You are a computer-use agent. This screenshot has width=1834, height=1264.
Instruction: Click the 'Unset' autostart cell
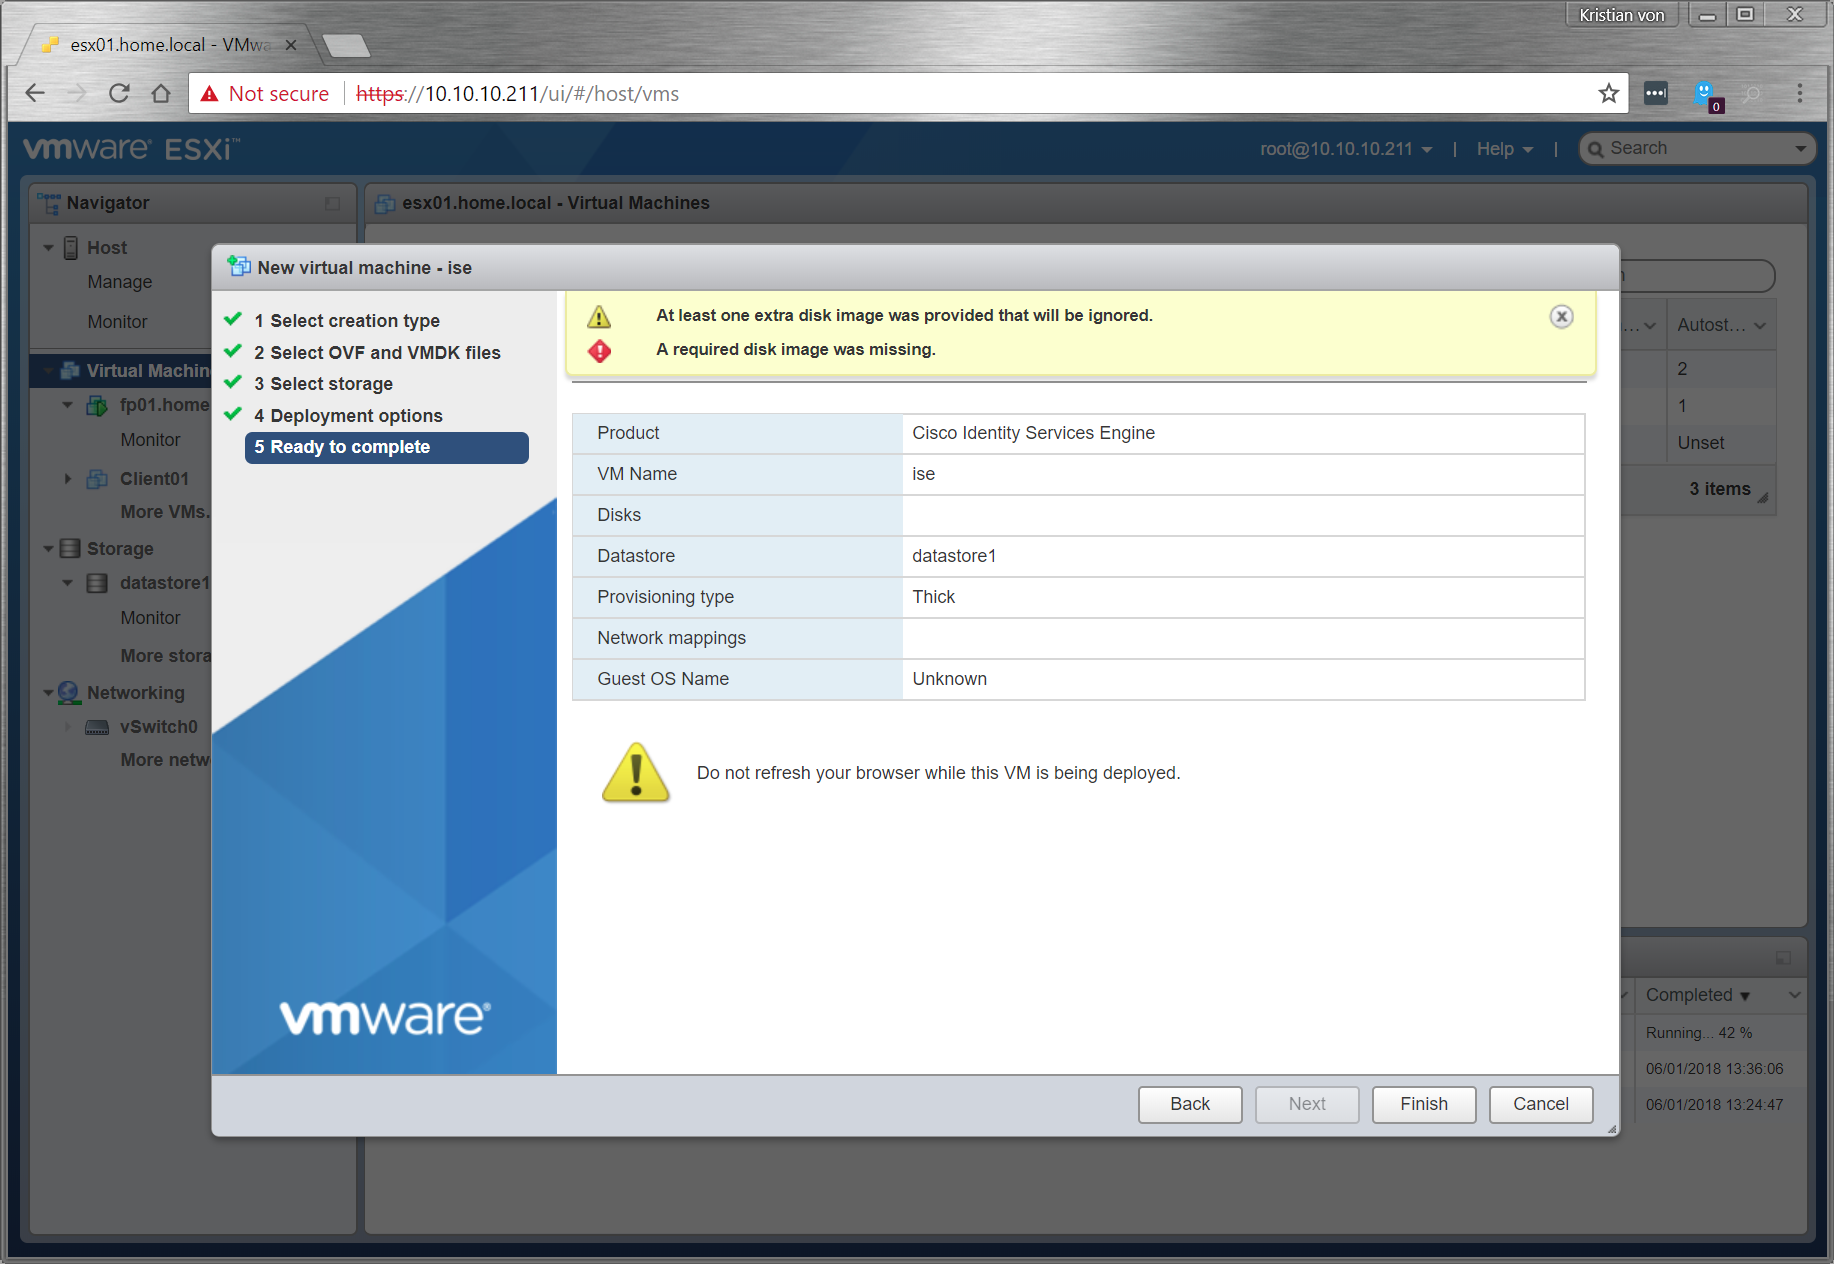pos(1701,443)
